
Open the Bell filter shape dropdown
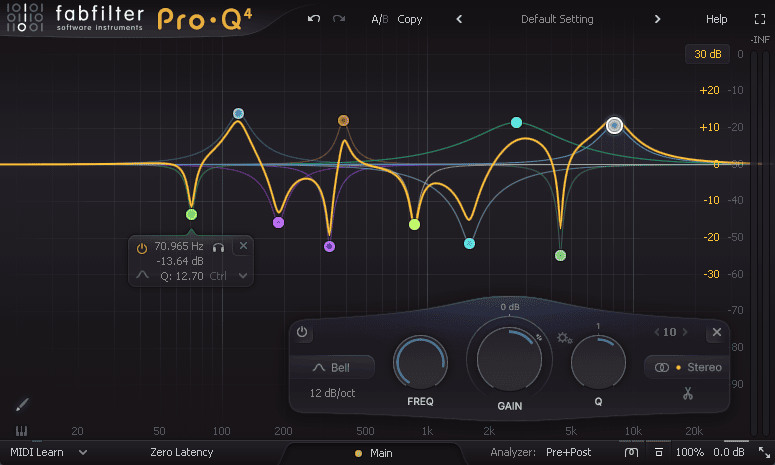pyautogui.click(x=332, y=367)
